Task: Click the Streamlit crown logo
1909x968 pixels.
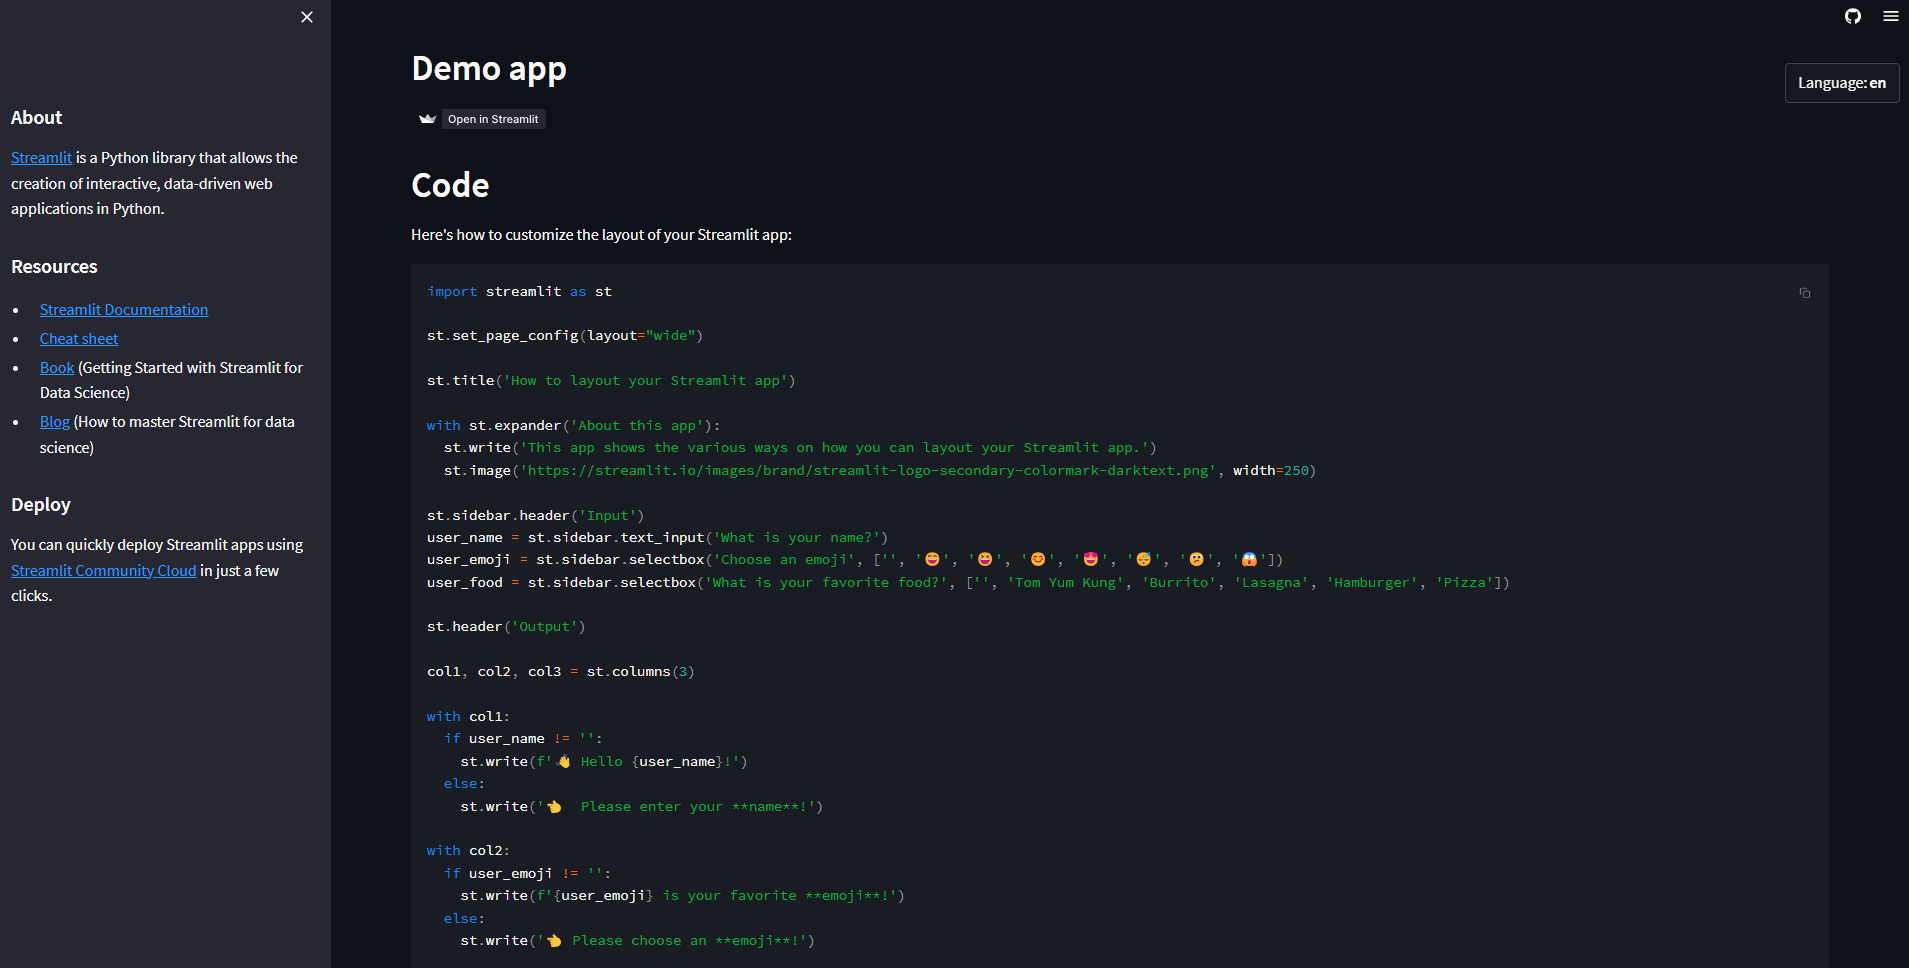Action: point(427,118)
